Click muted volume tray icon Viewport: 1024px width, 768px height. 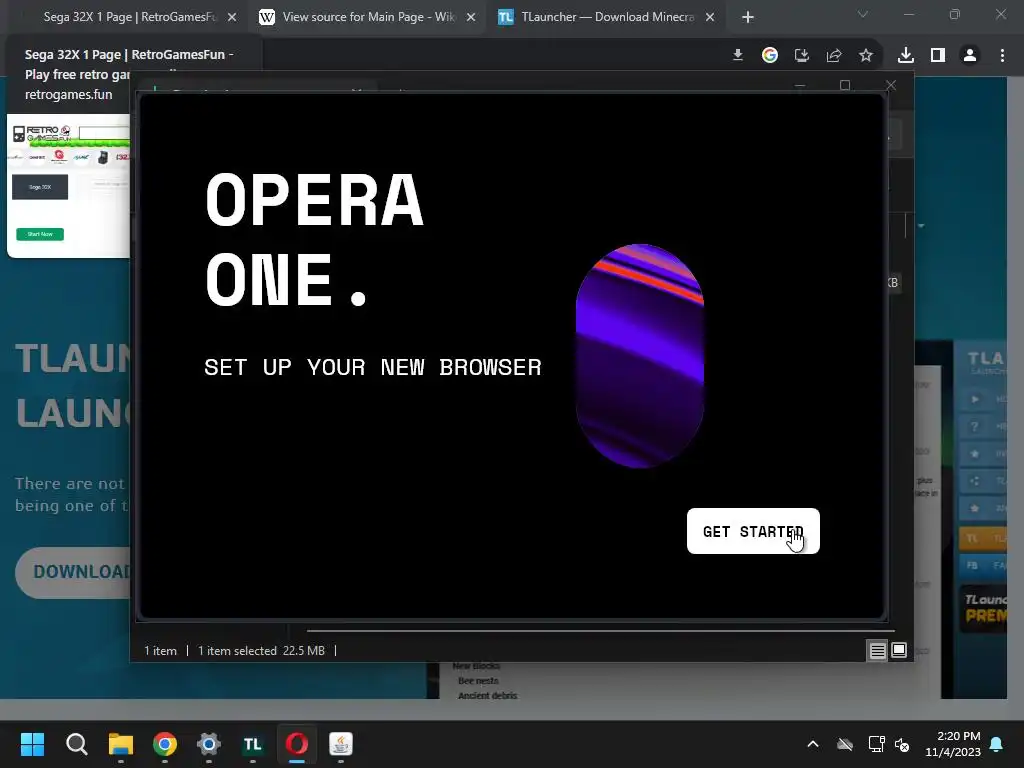903,744
